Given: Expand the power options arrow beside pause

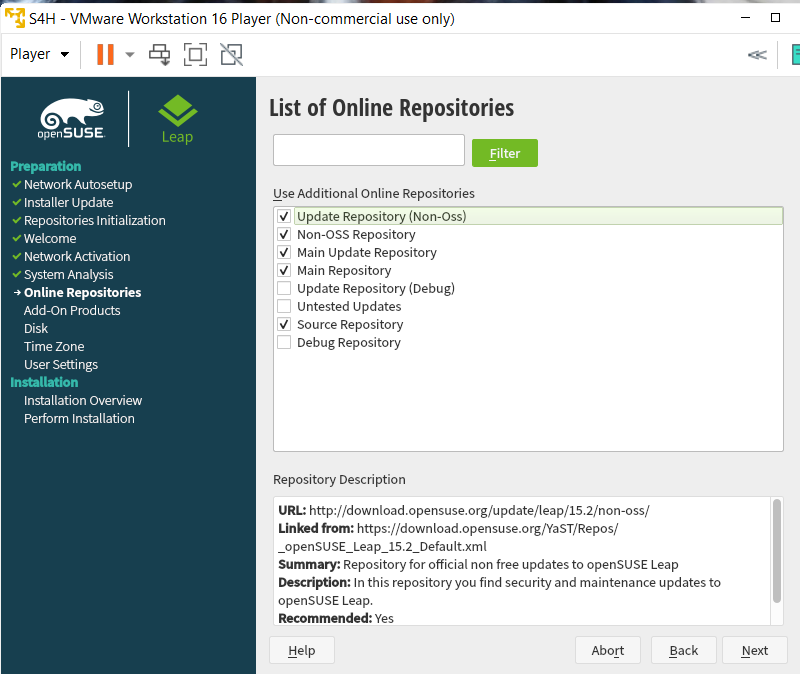Looking at the screenshot, I should [130, 54].
